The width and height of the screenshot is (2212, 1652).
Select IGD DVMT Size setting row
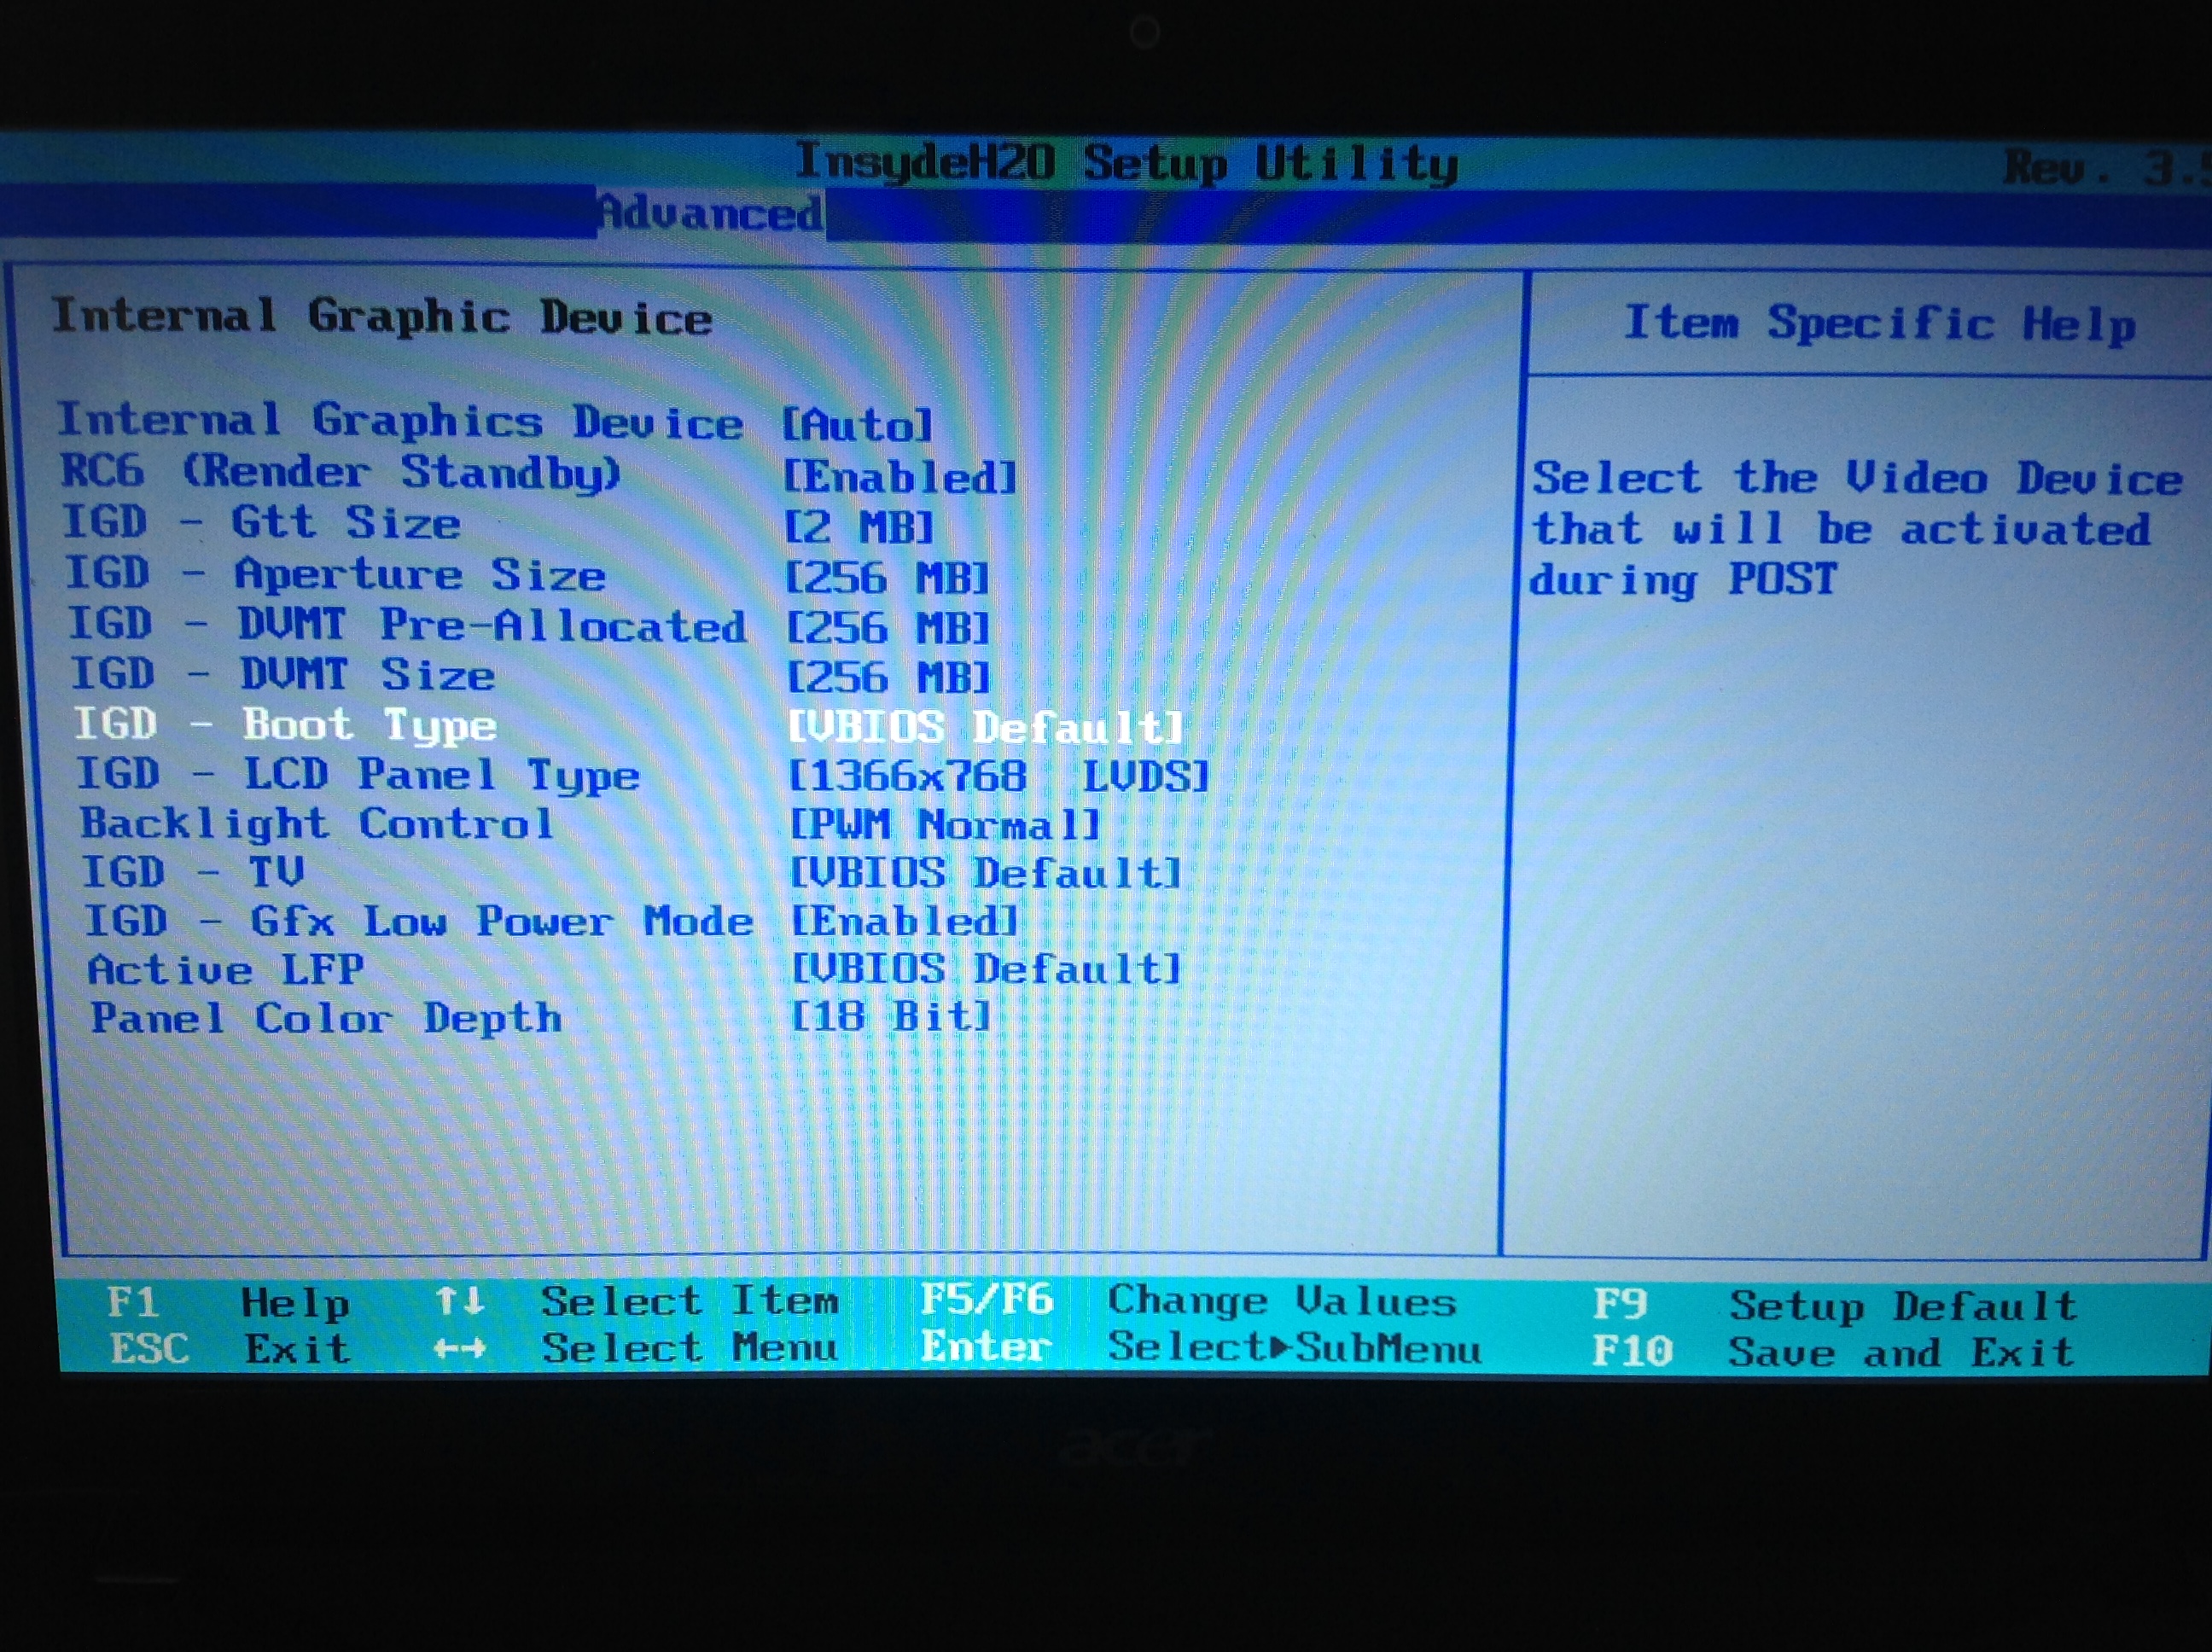click(x=283, y=675)
